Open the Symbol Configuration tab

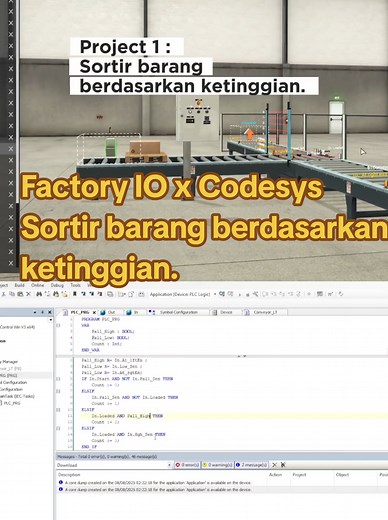click(x=179, y=312)
